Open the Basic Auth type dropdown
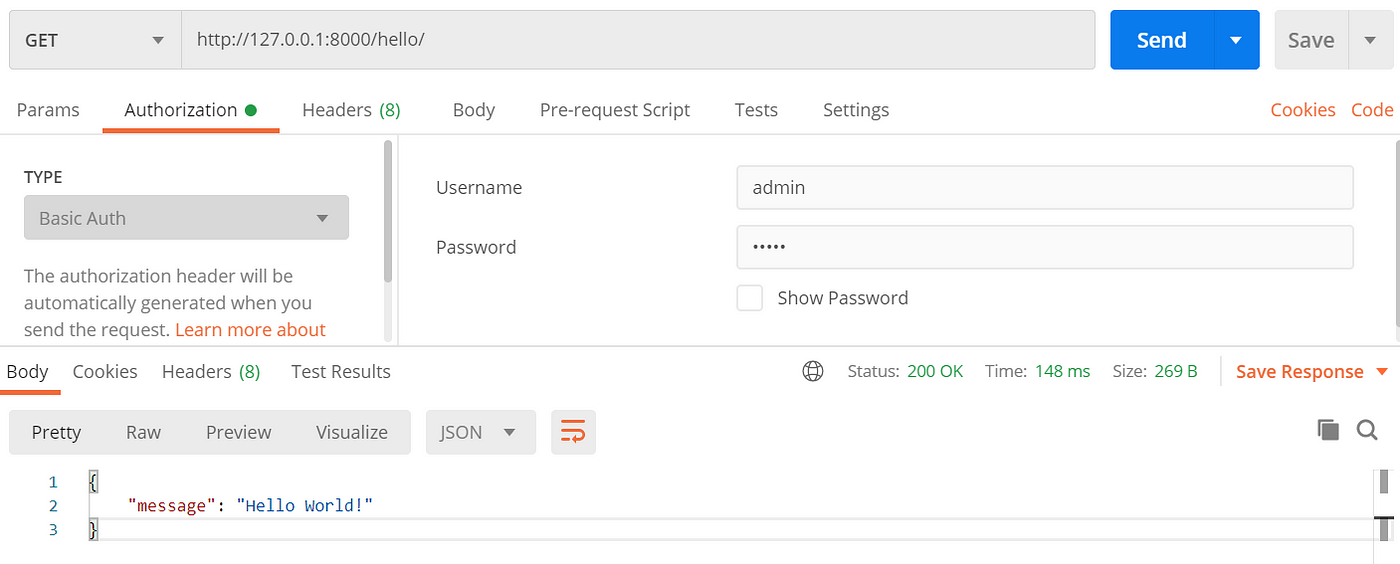1400x564 pixels. pyautogui.click(x=186, y=218)
